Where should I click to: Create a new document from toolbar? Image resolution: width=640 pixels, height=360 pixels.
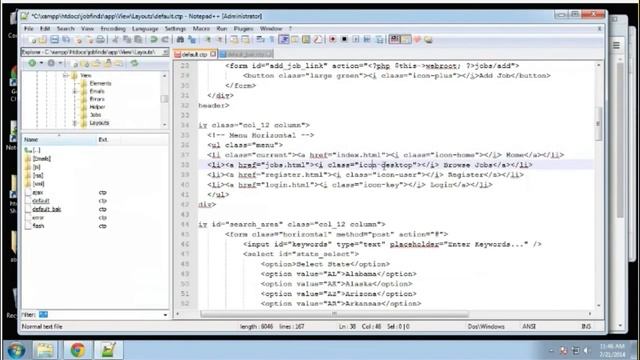coord(33,40)
